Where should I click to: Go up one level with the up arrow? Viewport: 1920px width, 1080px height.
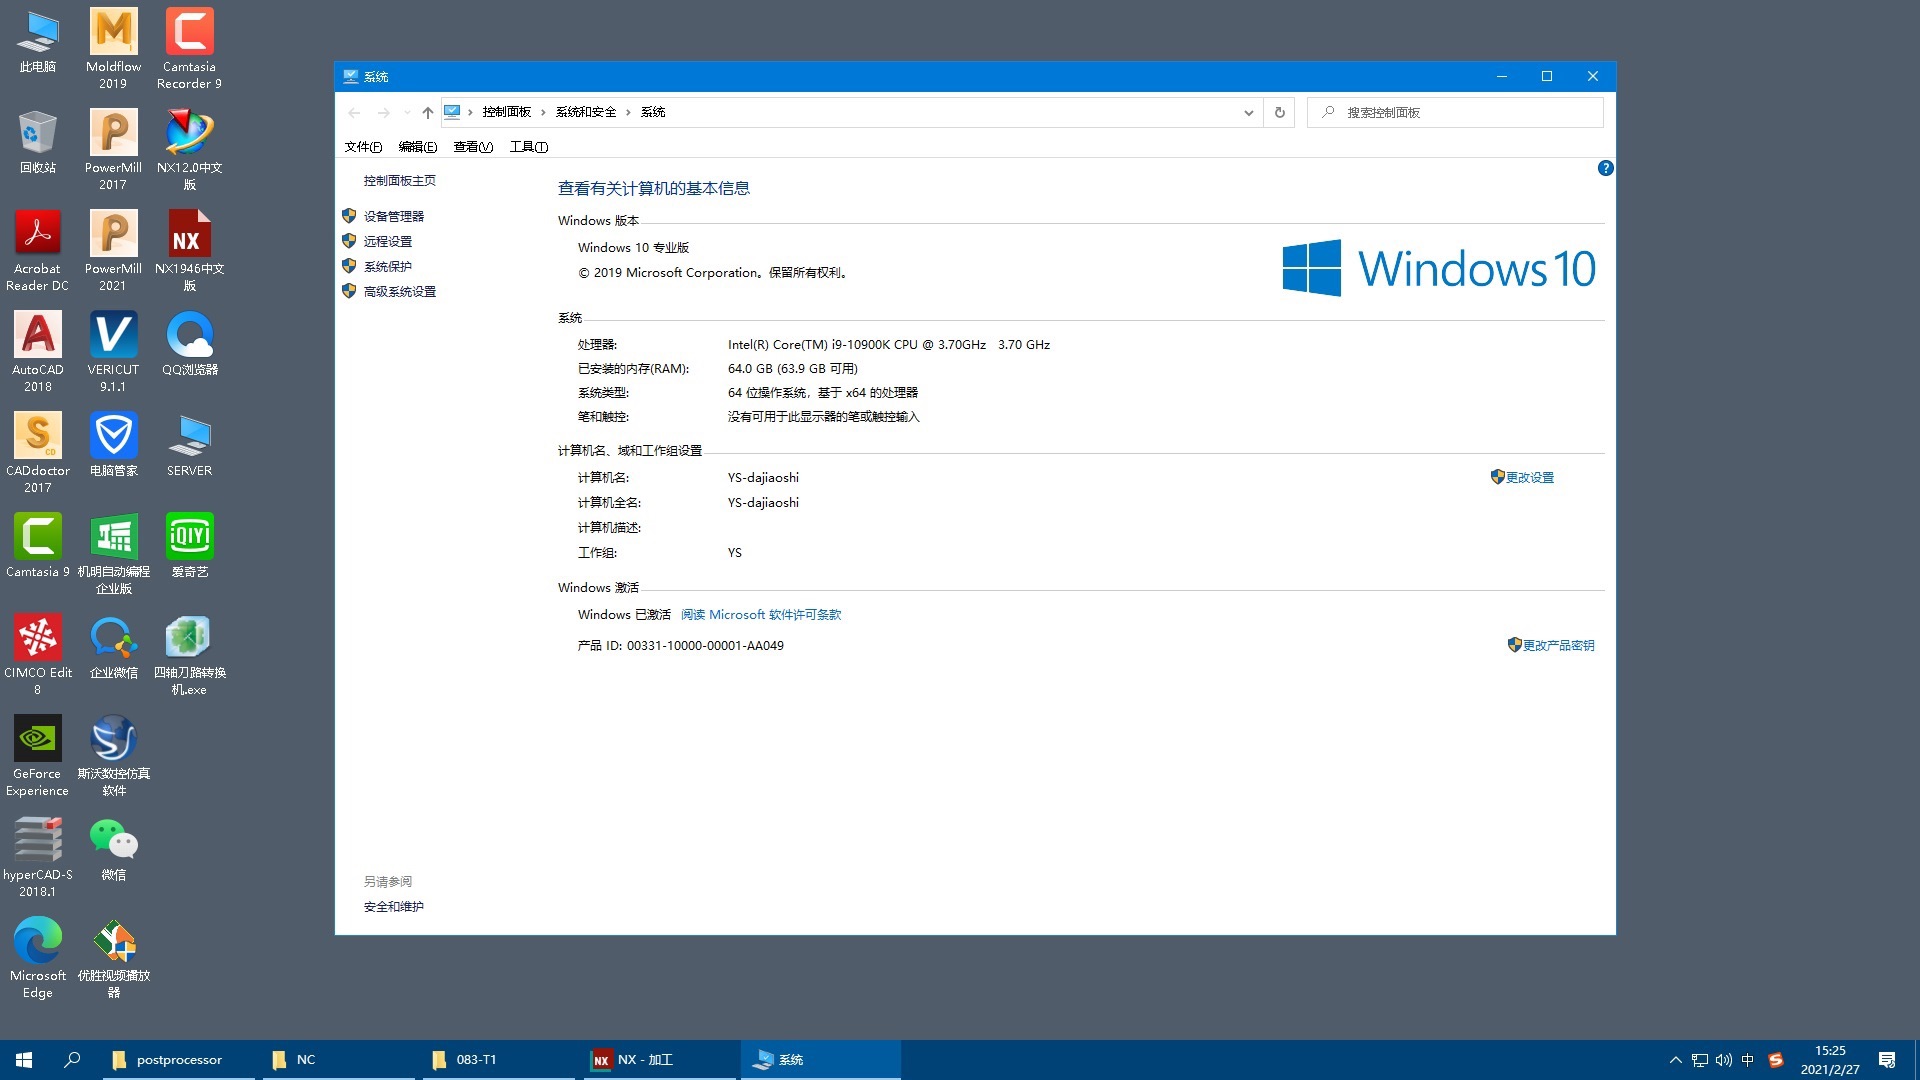click(x=427, y=112)
